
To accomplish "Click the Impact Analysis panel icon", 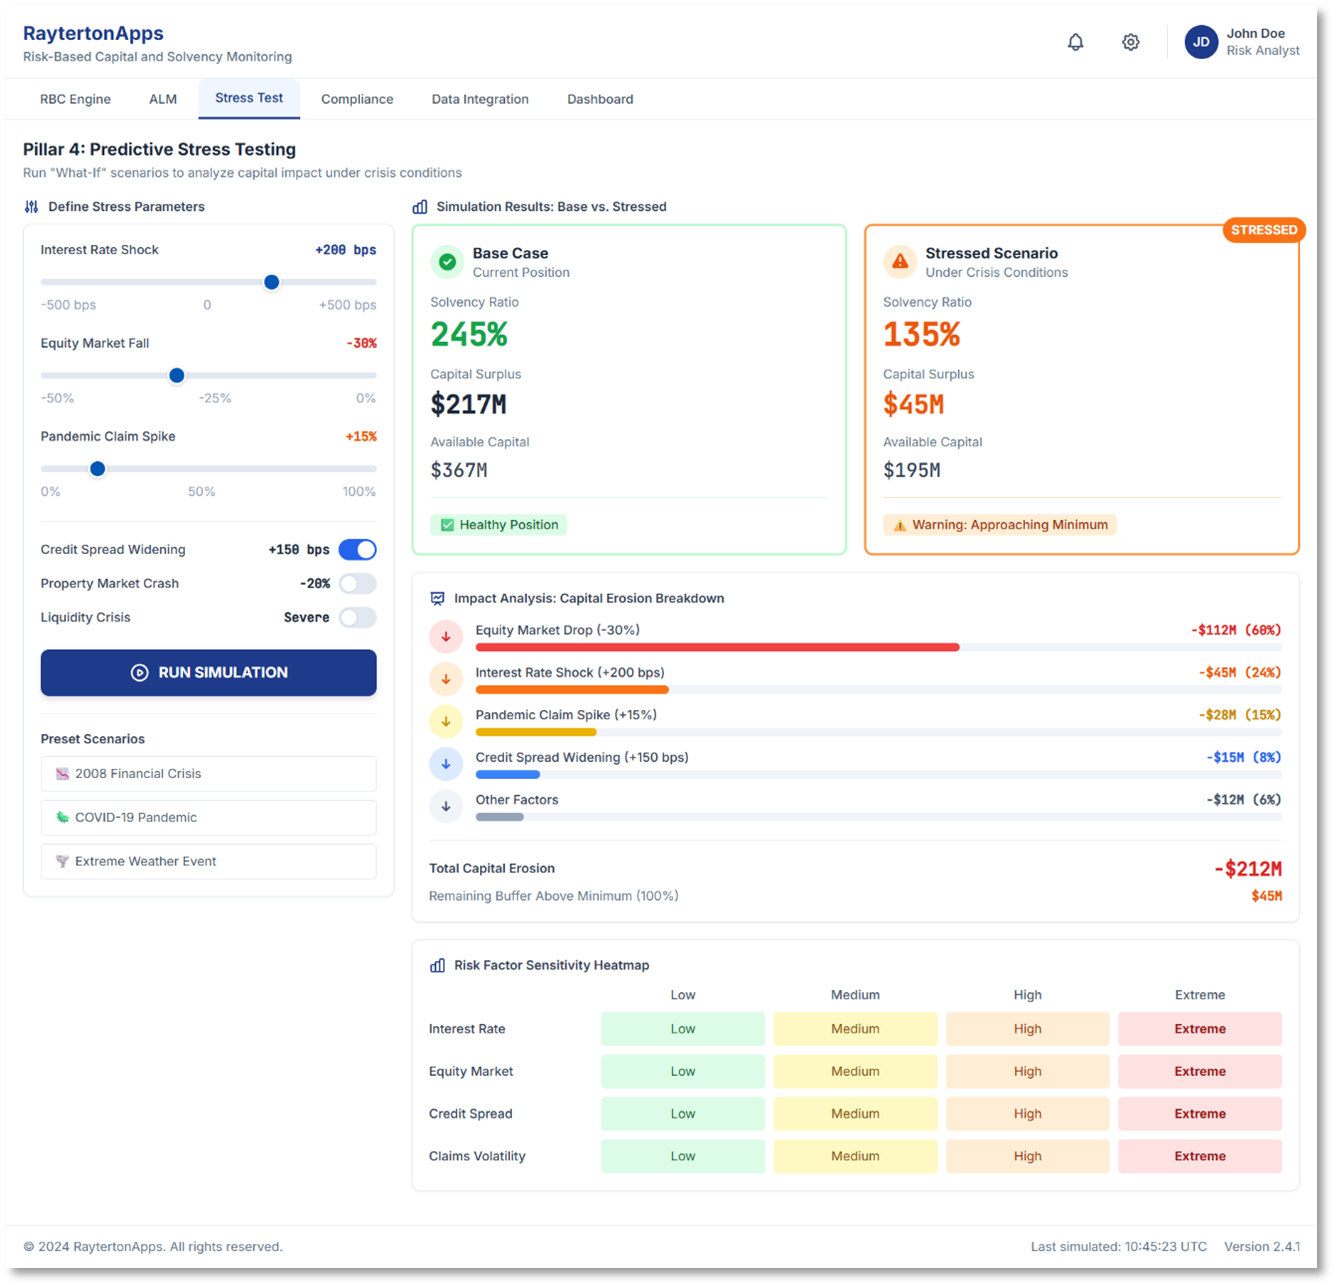I will [x=437, y=598].
